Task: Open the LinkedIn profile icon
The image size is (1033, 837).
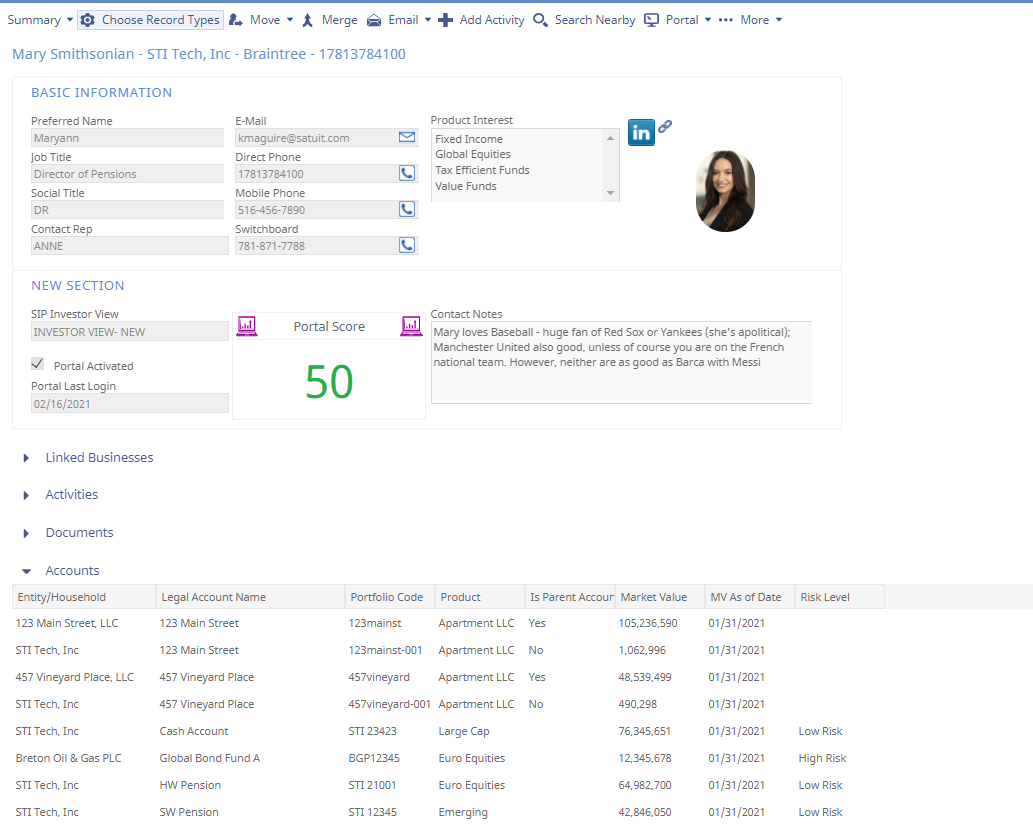Action: (x=641, y=132)
